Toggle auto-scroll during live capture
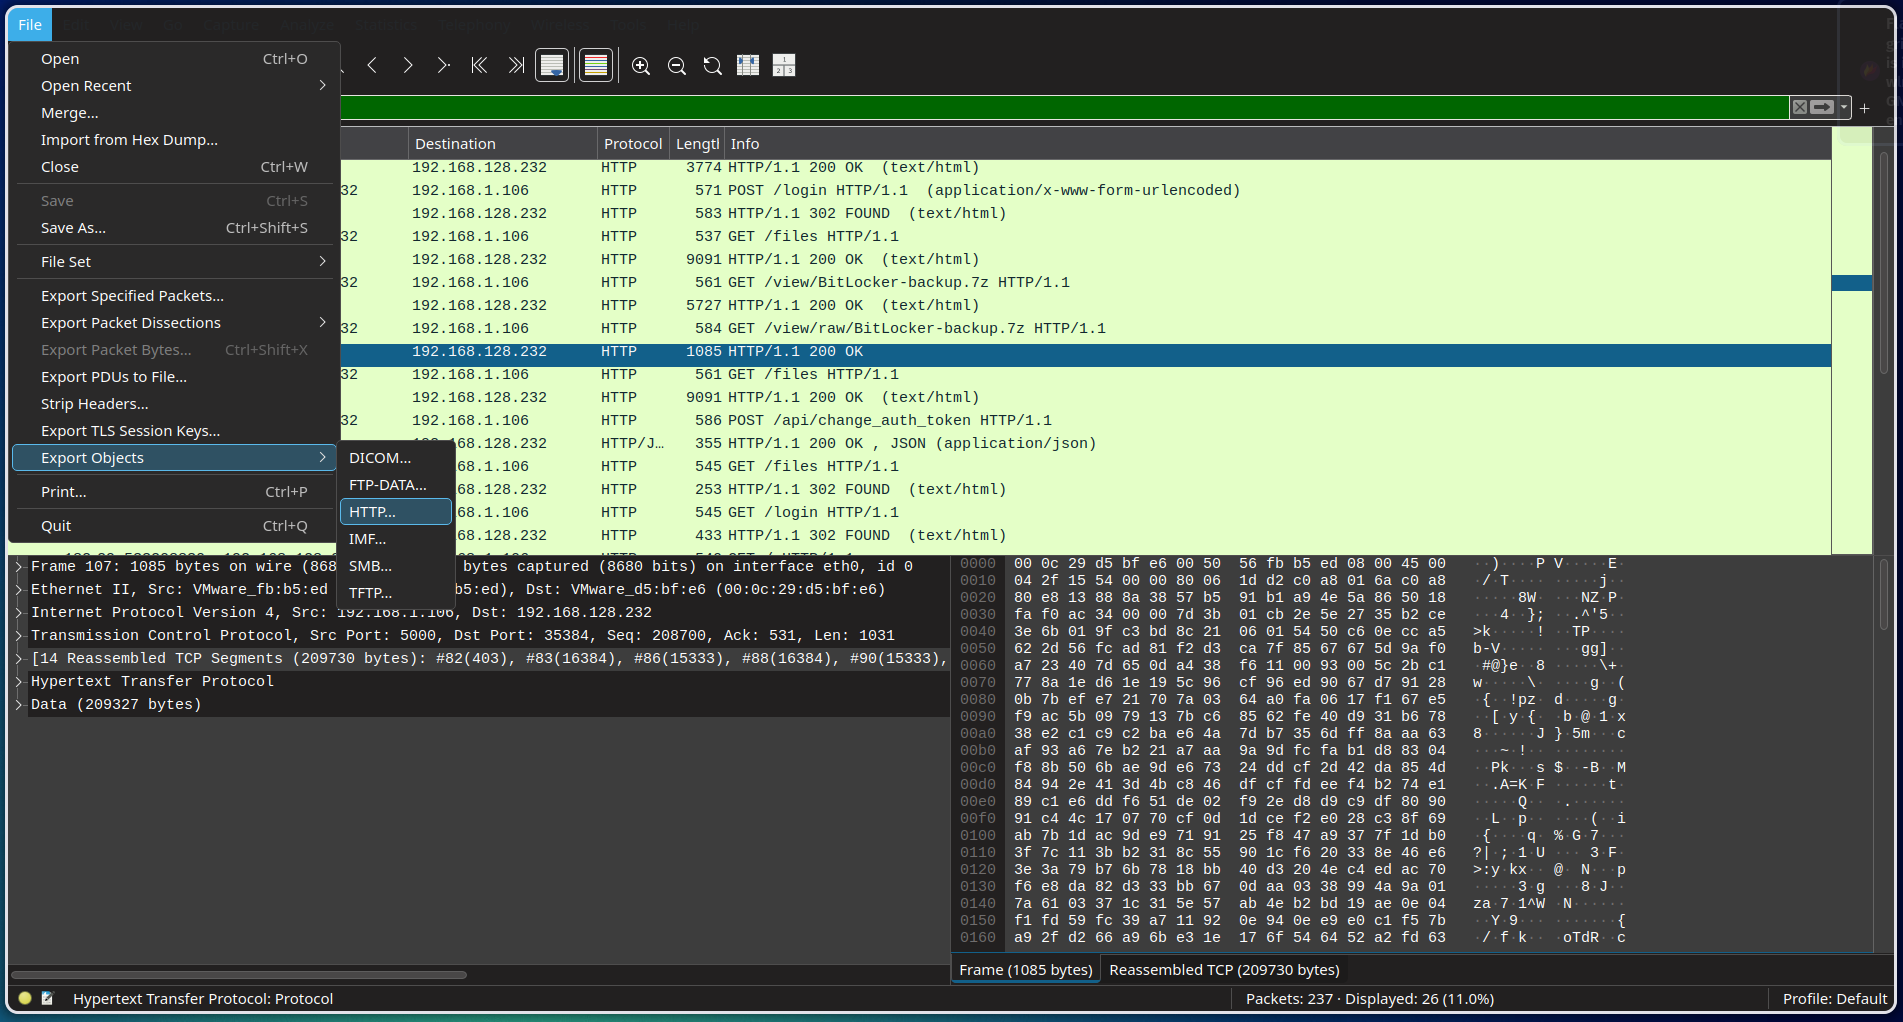 [x=552, y=66]
